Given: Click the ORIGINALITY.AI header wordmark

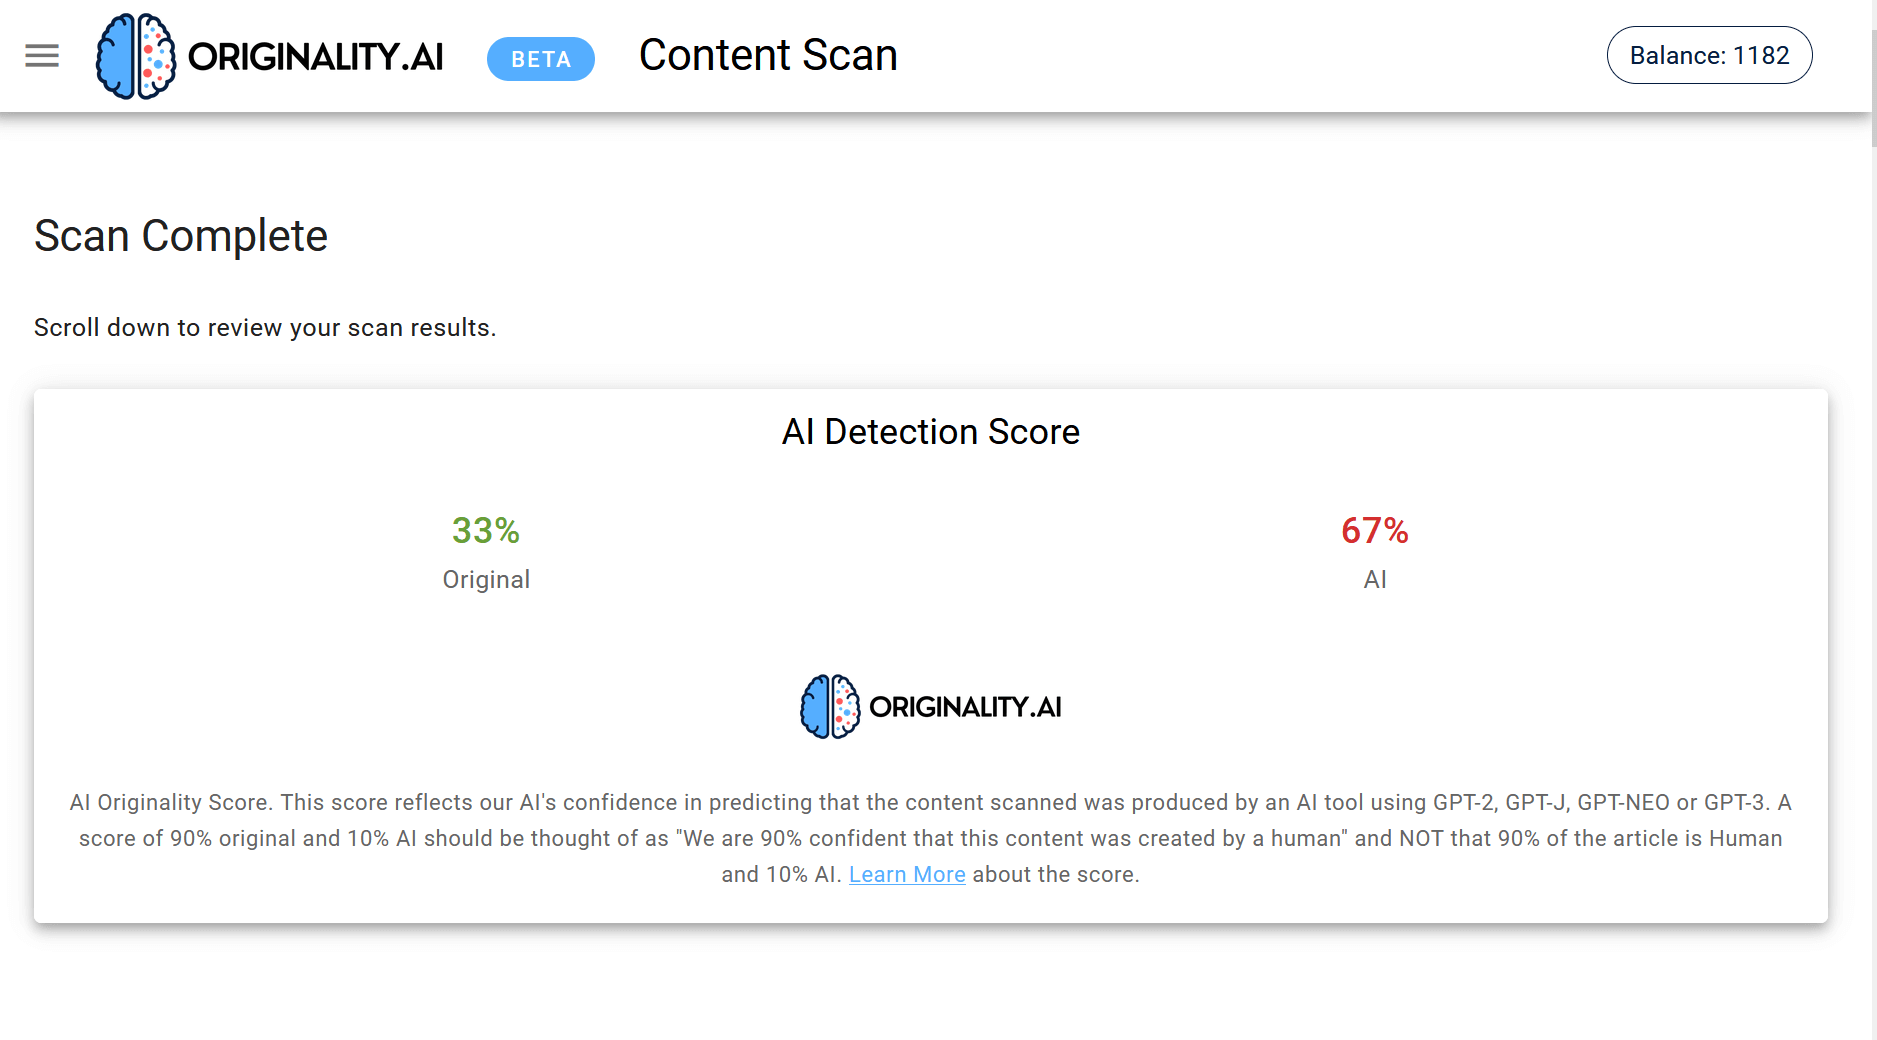Looking at the screenshot, I should click(316, 57).
